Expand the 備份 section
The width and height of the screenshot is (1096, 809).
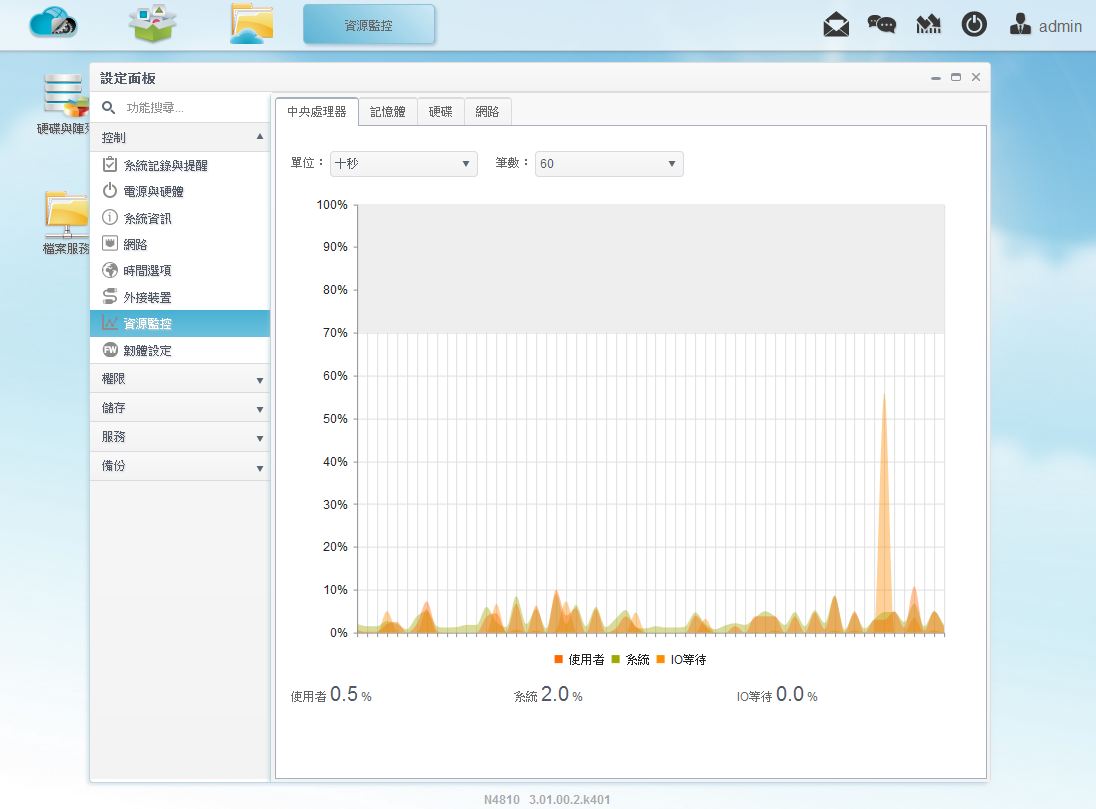pos(180,466)
